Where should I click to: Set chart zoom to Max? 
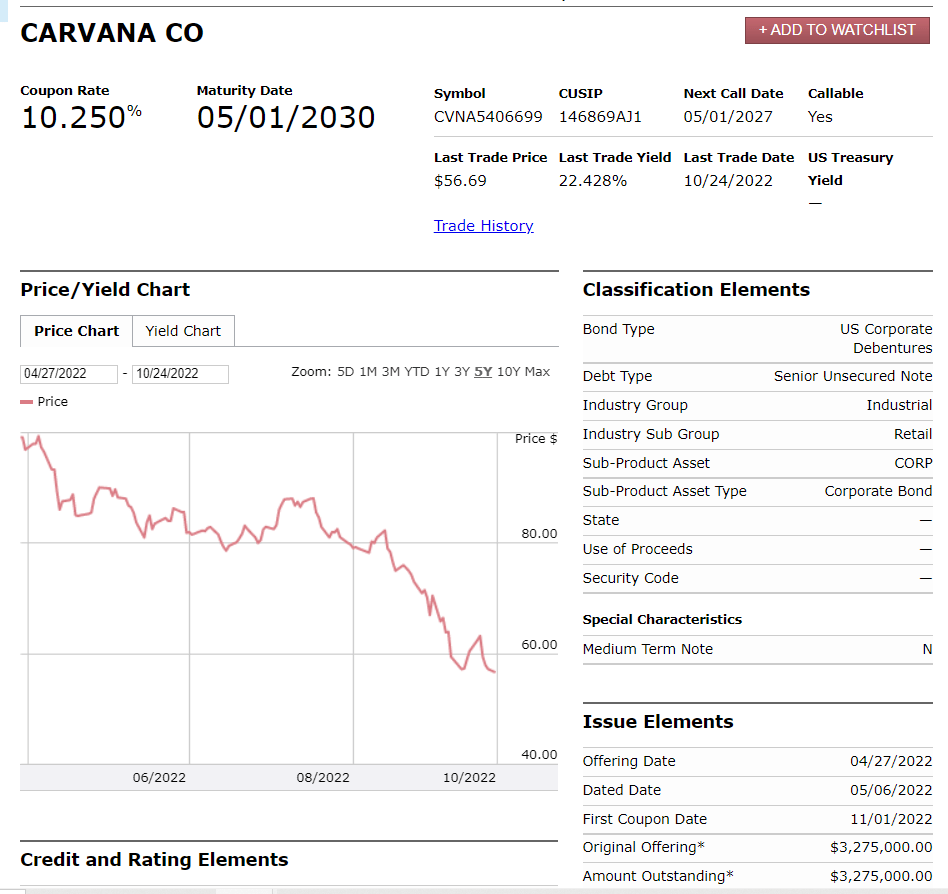(x=537, y=372)
